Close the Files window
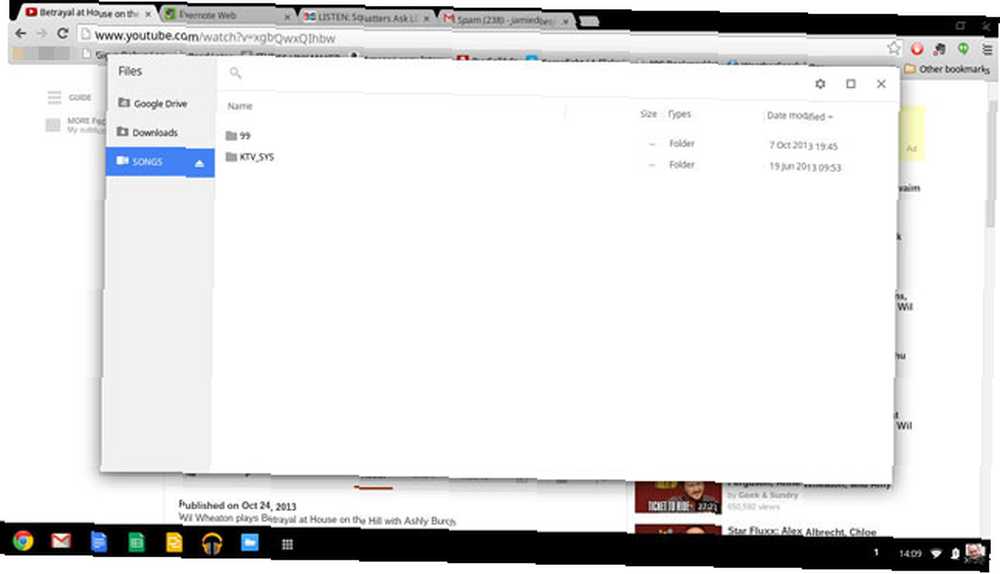 [x=881, y=84]
